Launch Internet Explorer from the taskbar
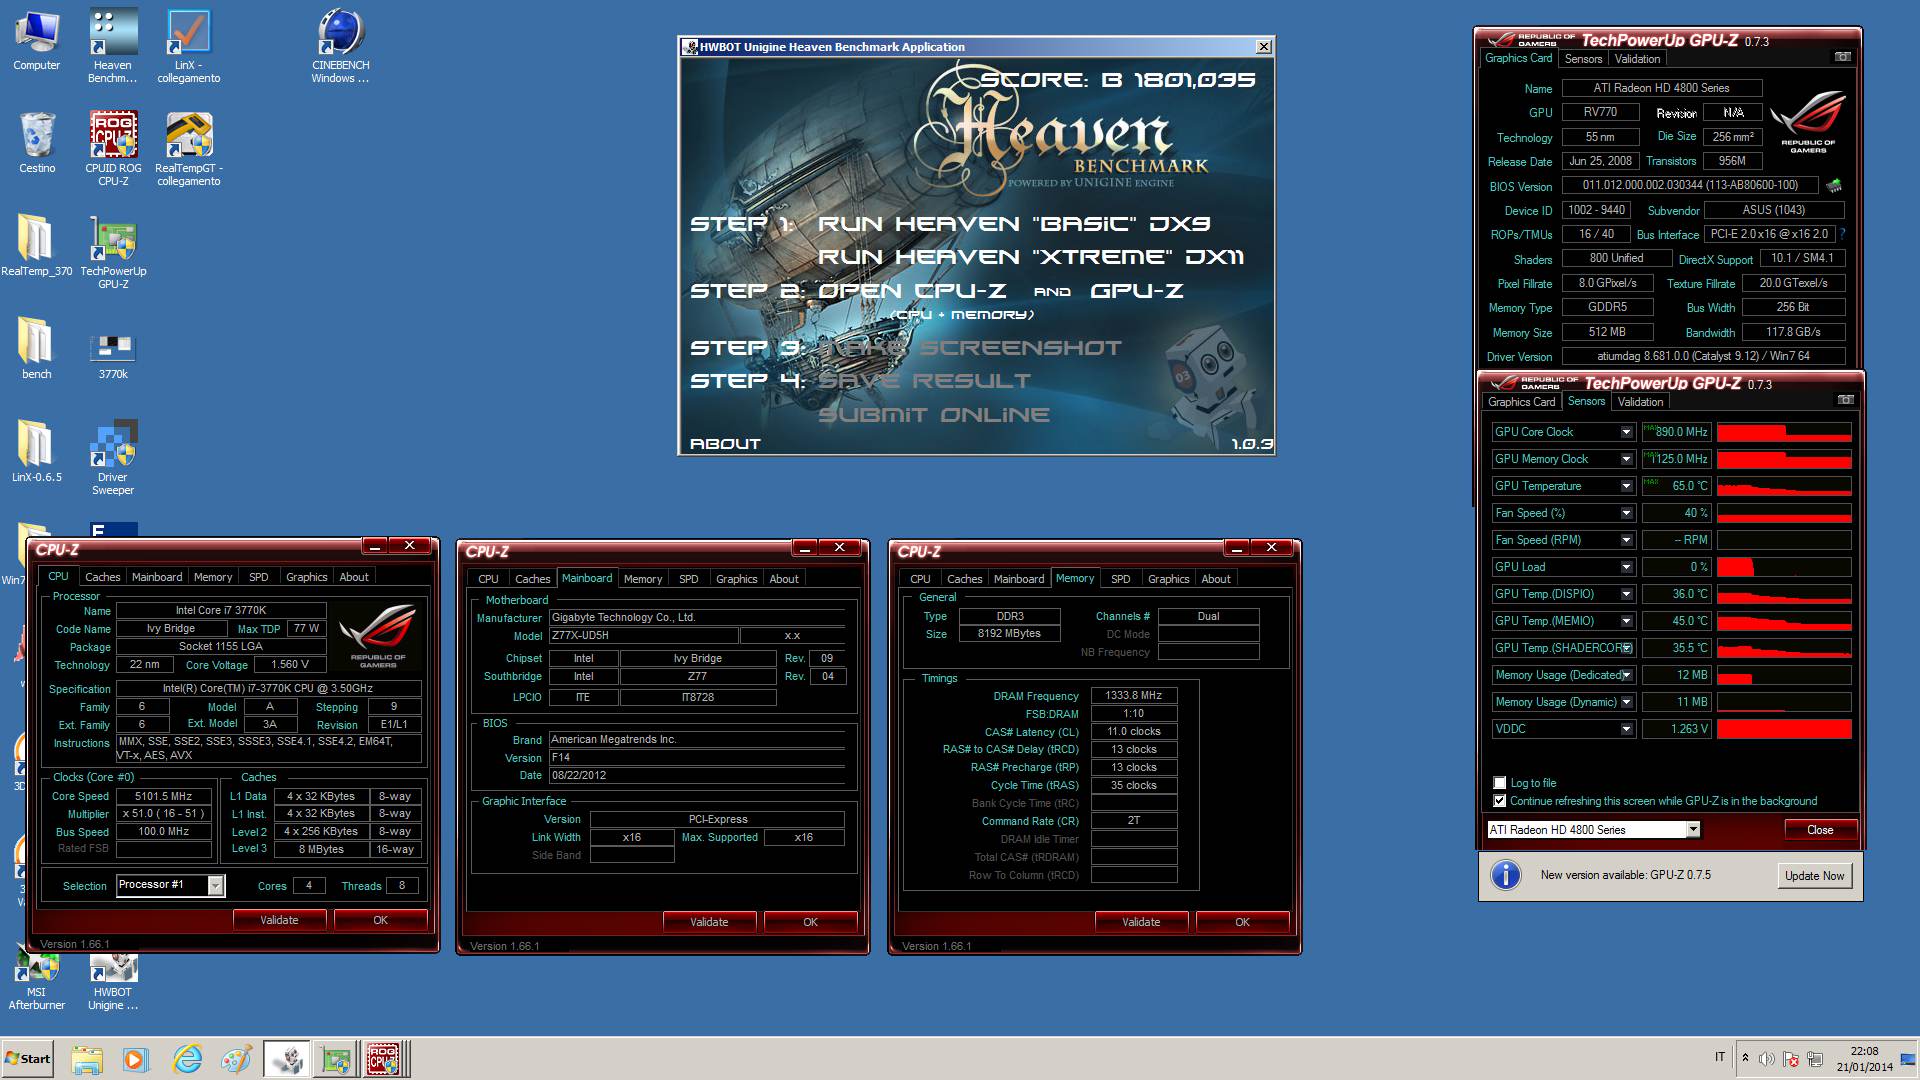 186,1058
